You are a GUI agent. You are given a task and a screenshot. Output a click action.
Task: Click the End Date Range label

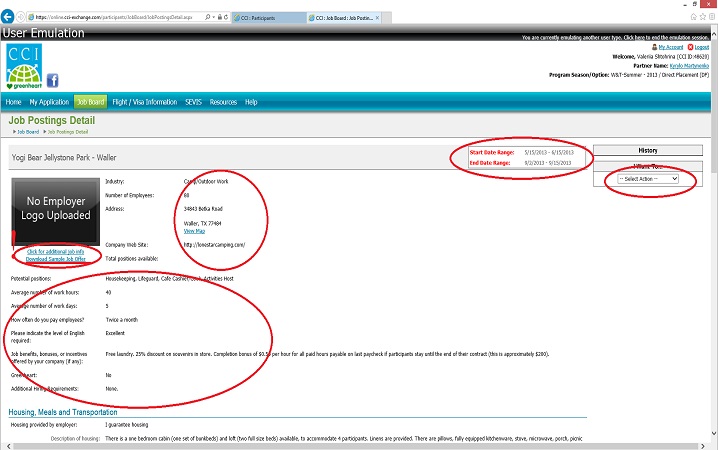coord(490,163)
